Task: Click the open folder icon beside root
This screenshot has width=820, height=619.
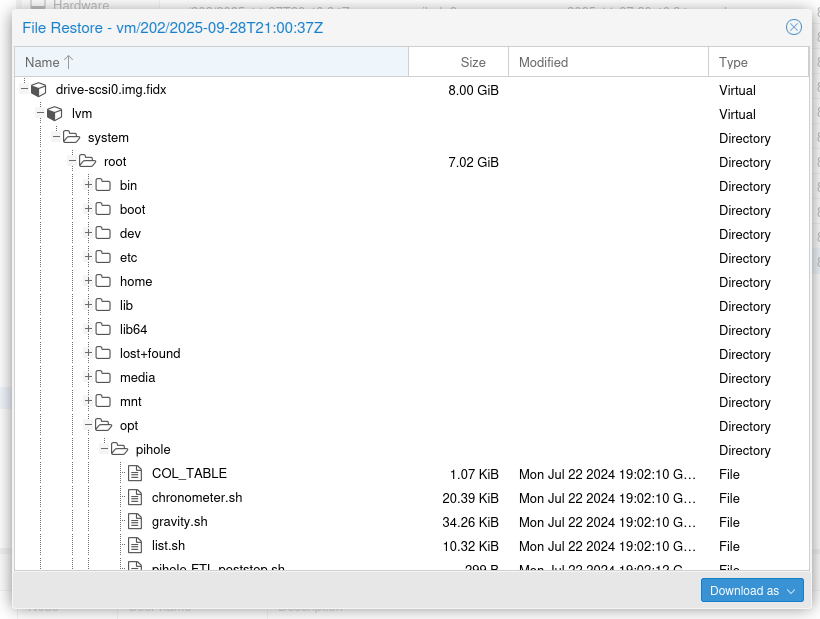Action: 88,161
